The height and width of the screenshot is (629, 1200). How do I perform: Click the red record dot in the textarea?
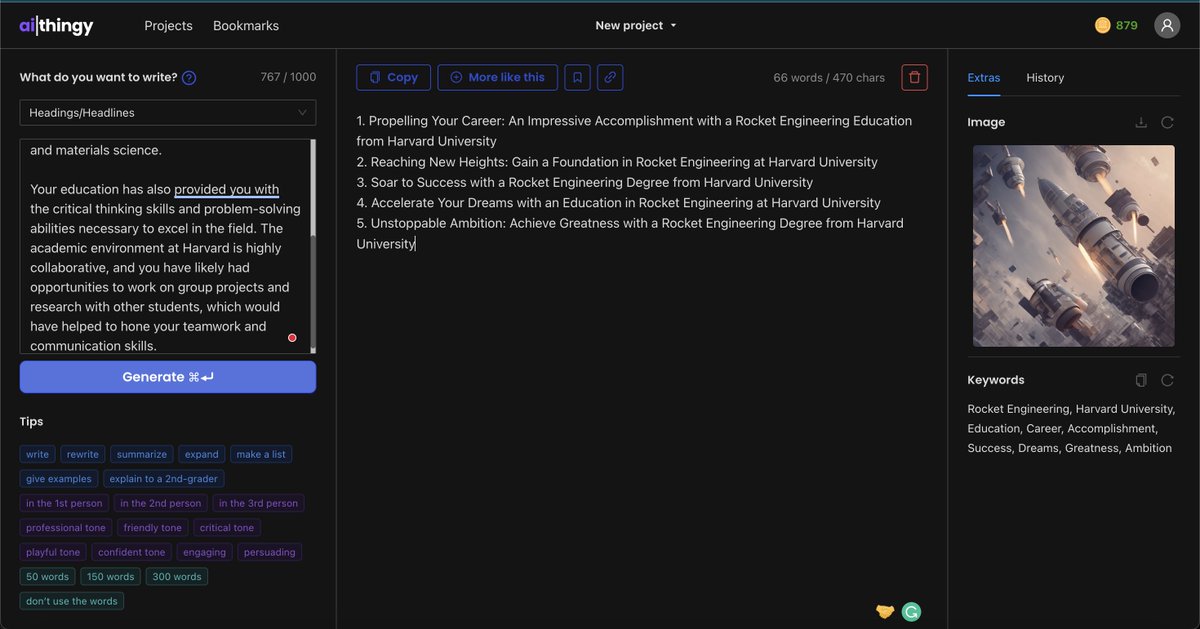pos(292,338)
